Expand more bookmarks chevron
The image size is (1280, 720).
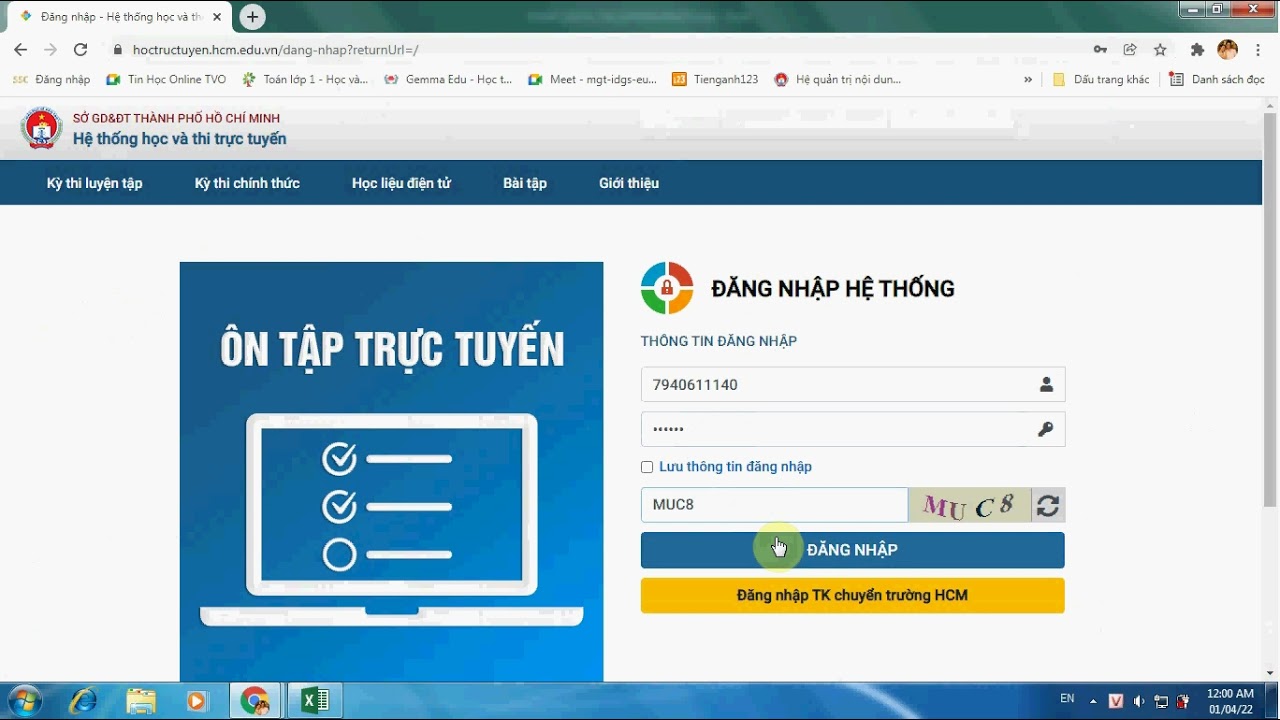[x=1028, y=79]
